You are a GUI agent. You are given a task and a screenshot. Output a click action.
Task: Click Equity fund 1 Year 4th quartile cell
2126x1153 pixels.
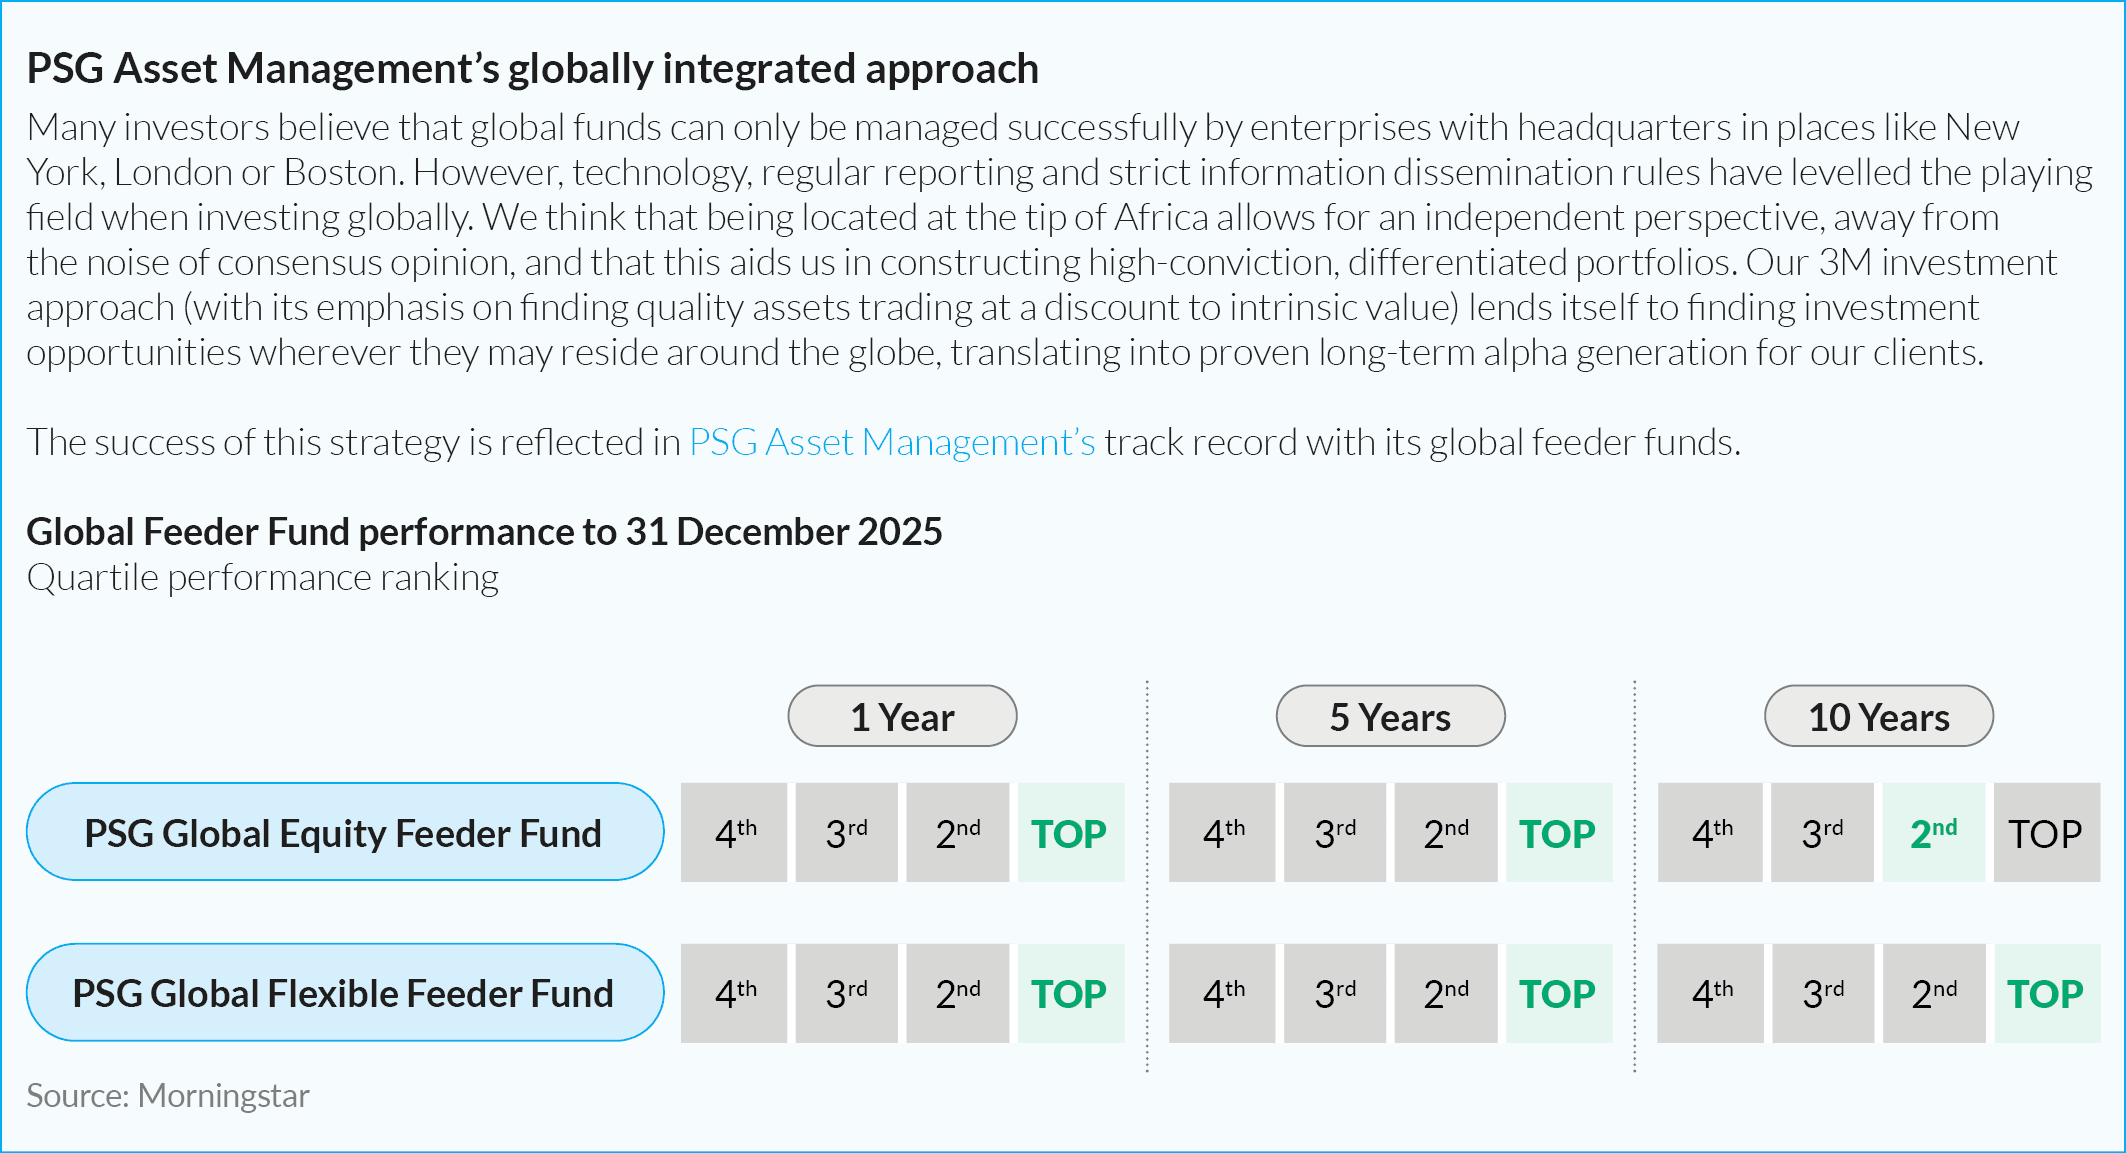pyautogui.click(x=734, y=833)
